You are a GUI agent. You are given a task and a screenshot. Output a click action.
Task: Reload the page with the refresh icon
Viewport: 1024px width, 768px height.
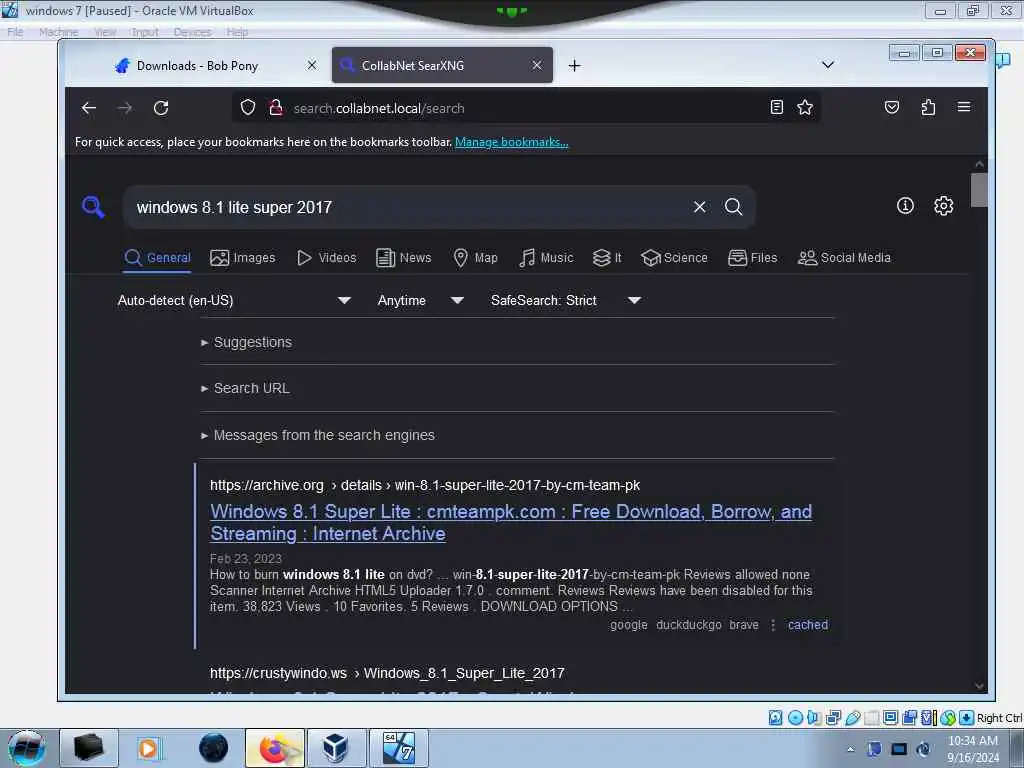point(161,108)
